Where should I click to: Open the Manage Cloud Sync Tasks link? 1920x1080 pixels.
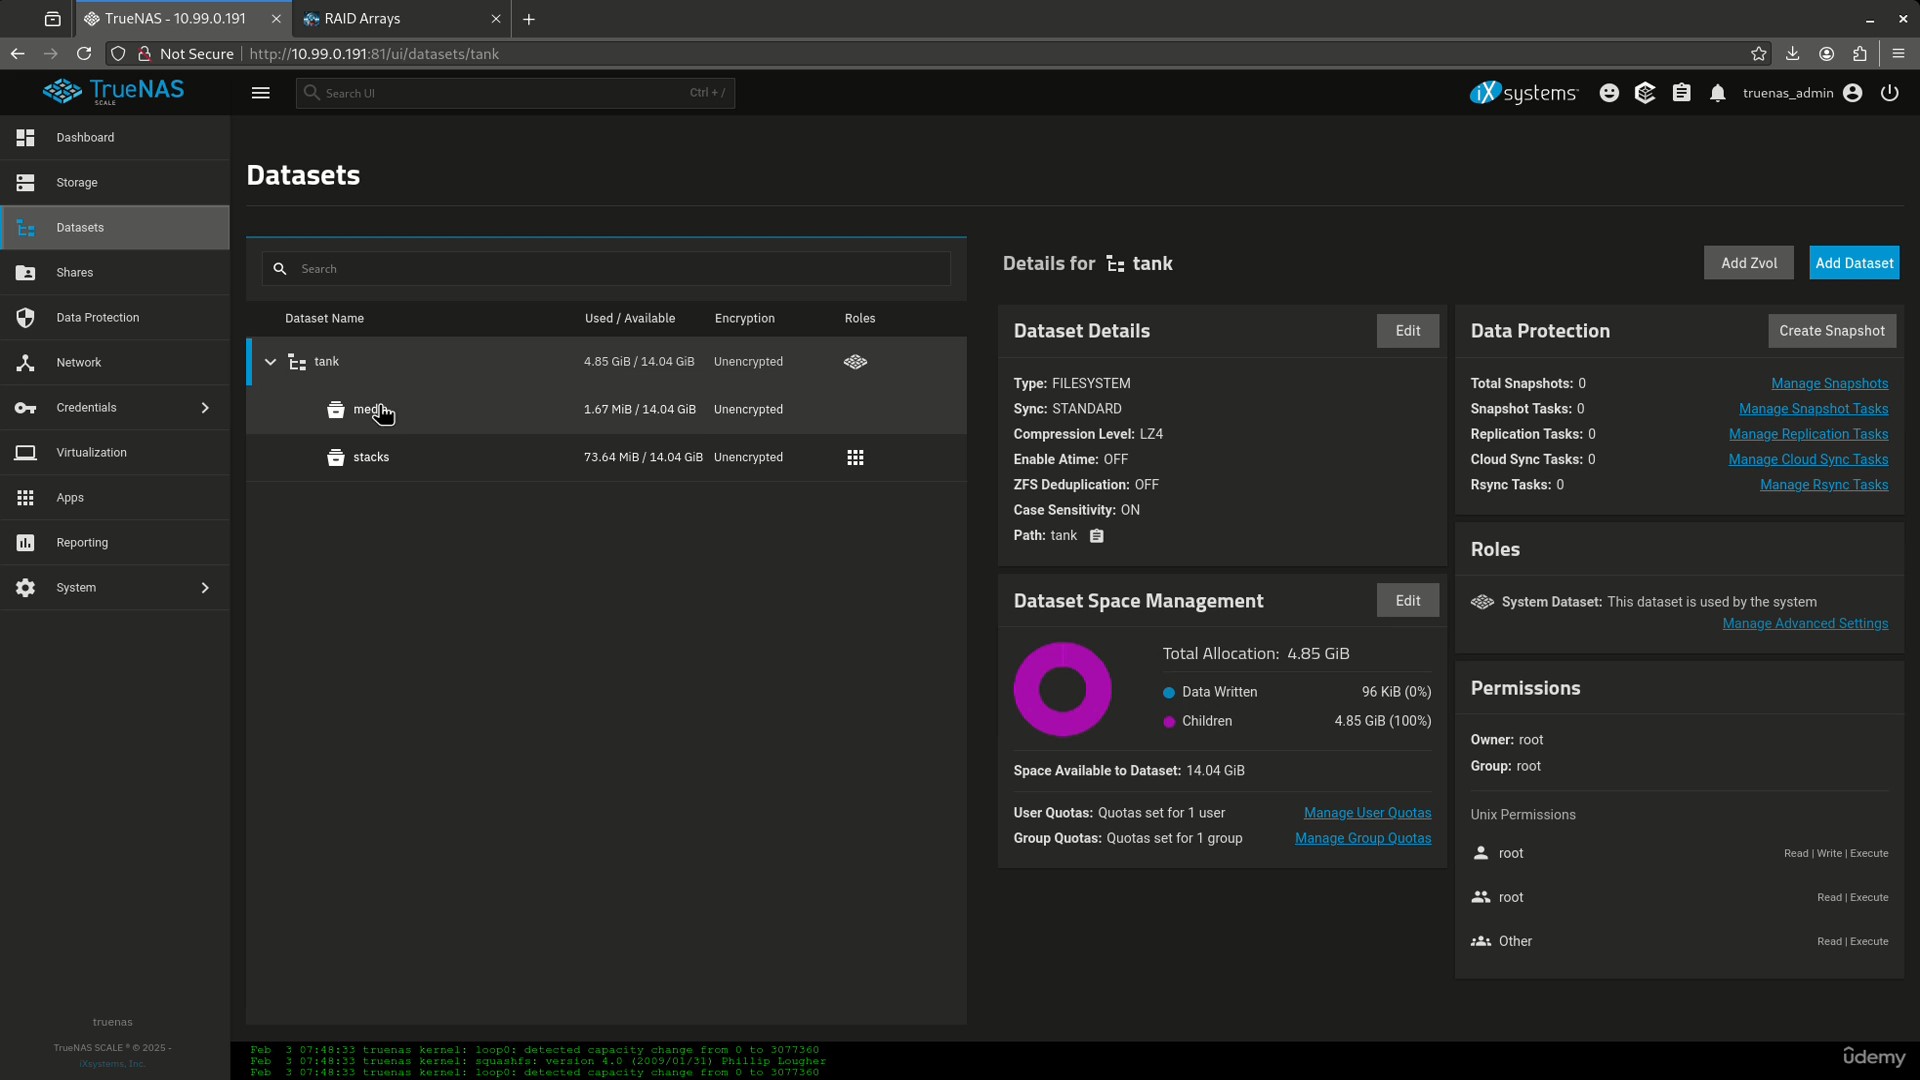[1809, 460]
